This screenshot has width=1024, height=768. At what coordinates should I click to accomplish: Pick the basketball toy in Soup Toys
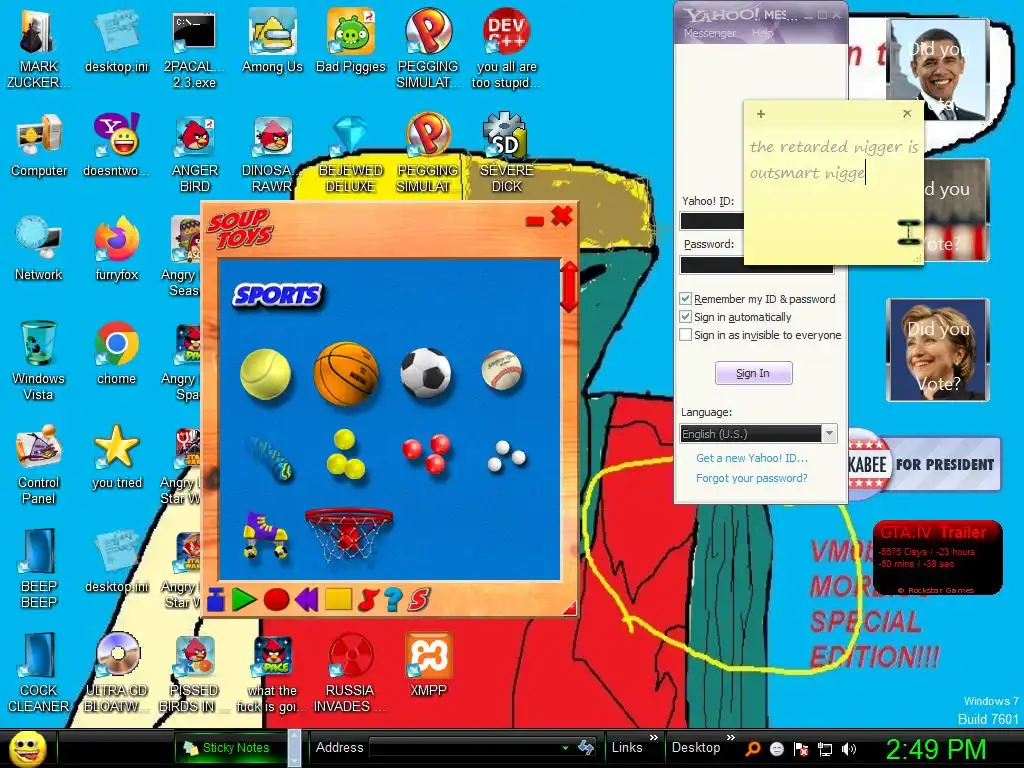(x=346, y=374)
